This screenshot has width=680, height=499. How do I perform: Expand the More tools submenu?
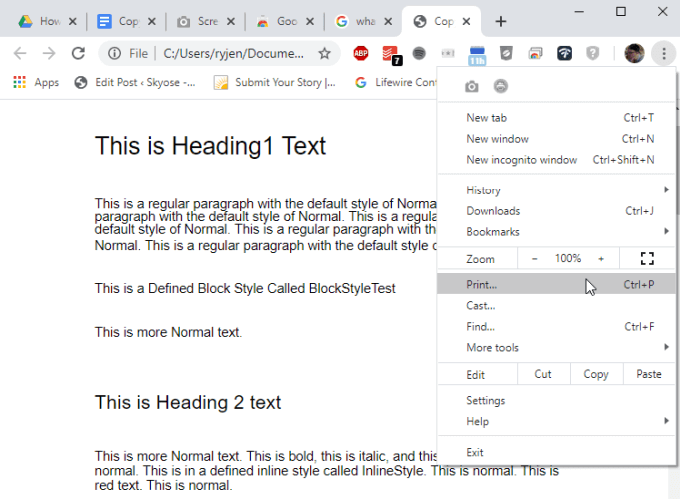[556, 347]
